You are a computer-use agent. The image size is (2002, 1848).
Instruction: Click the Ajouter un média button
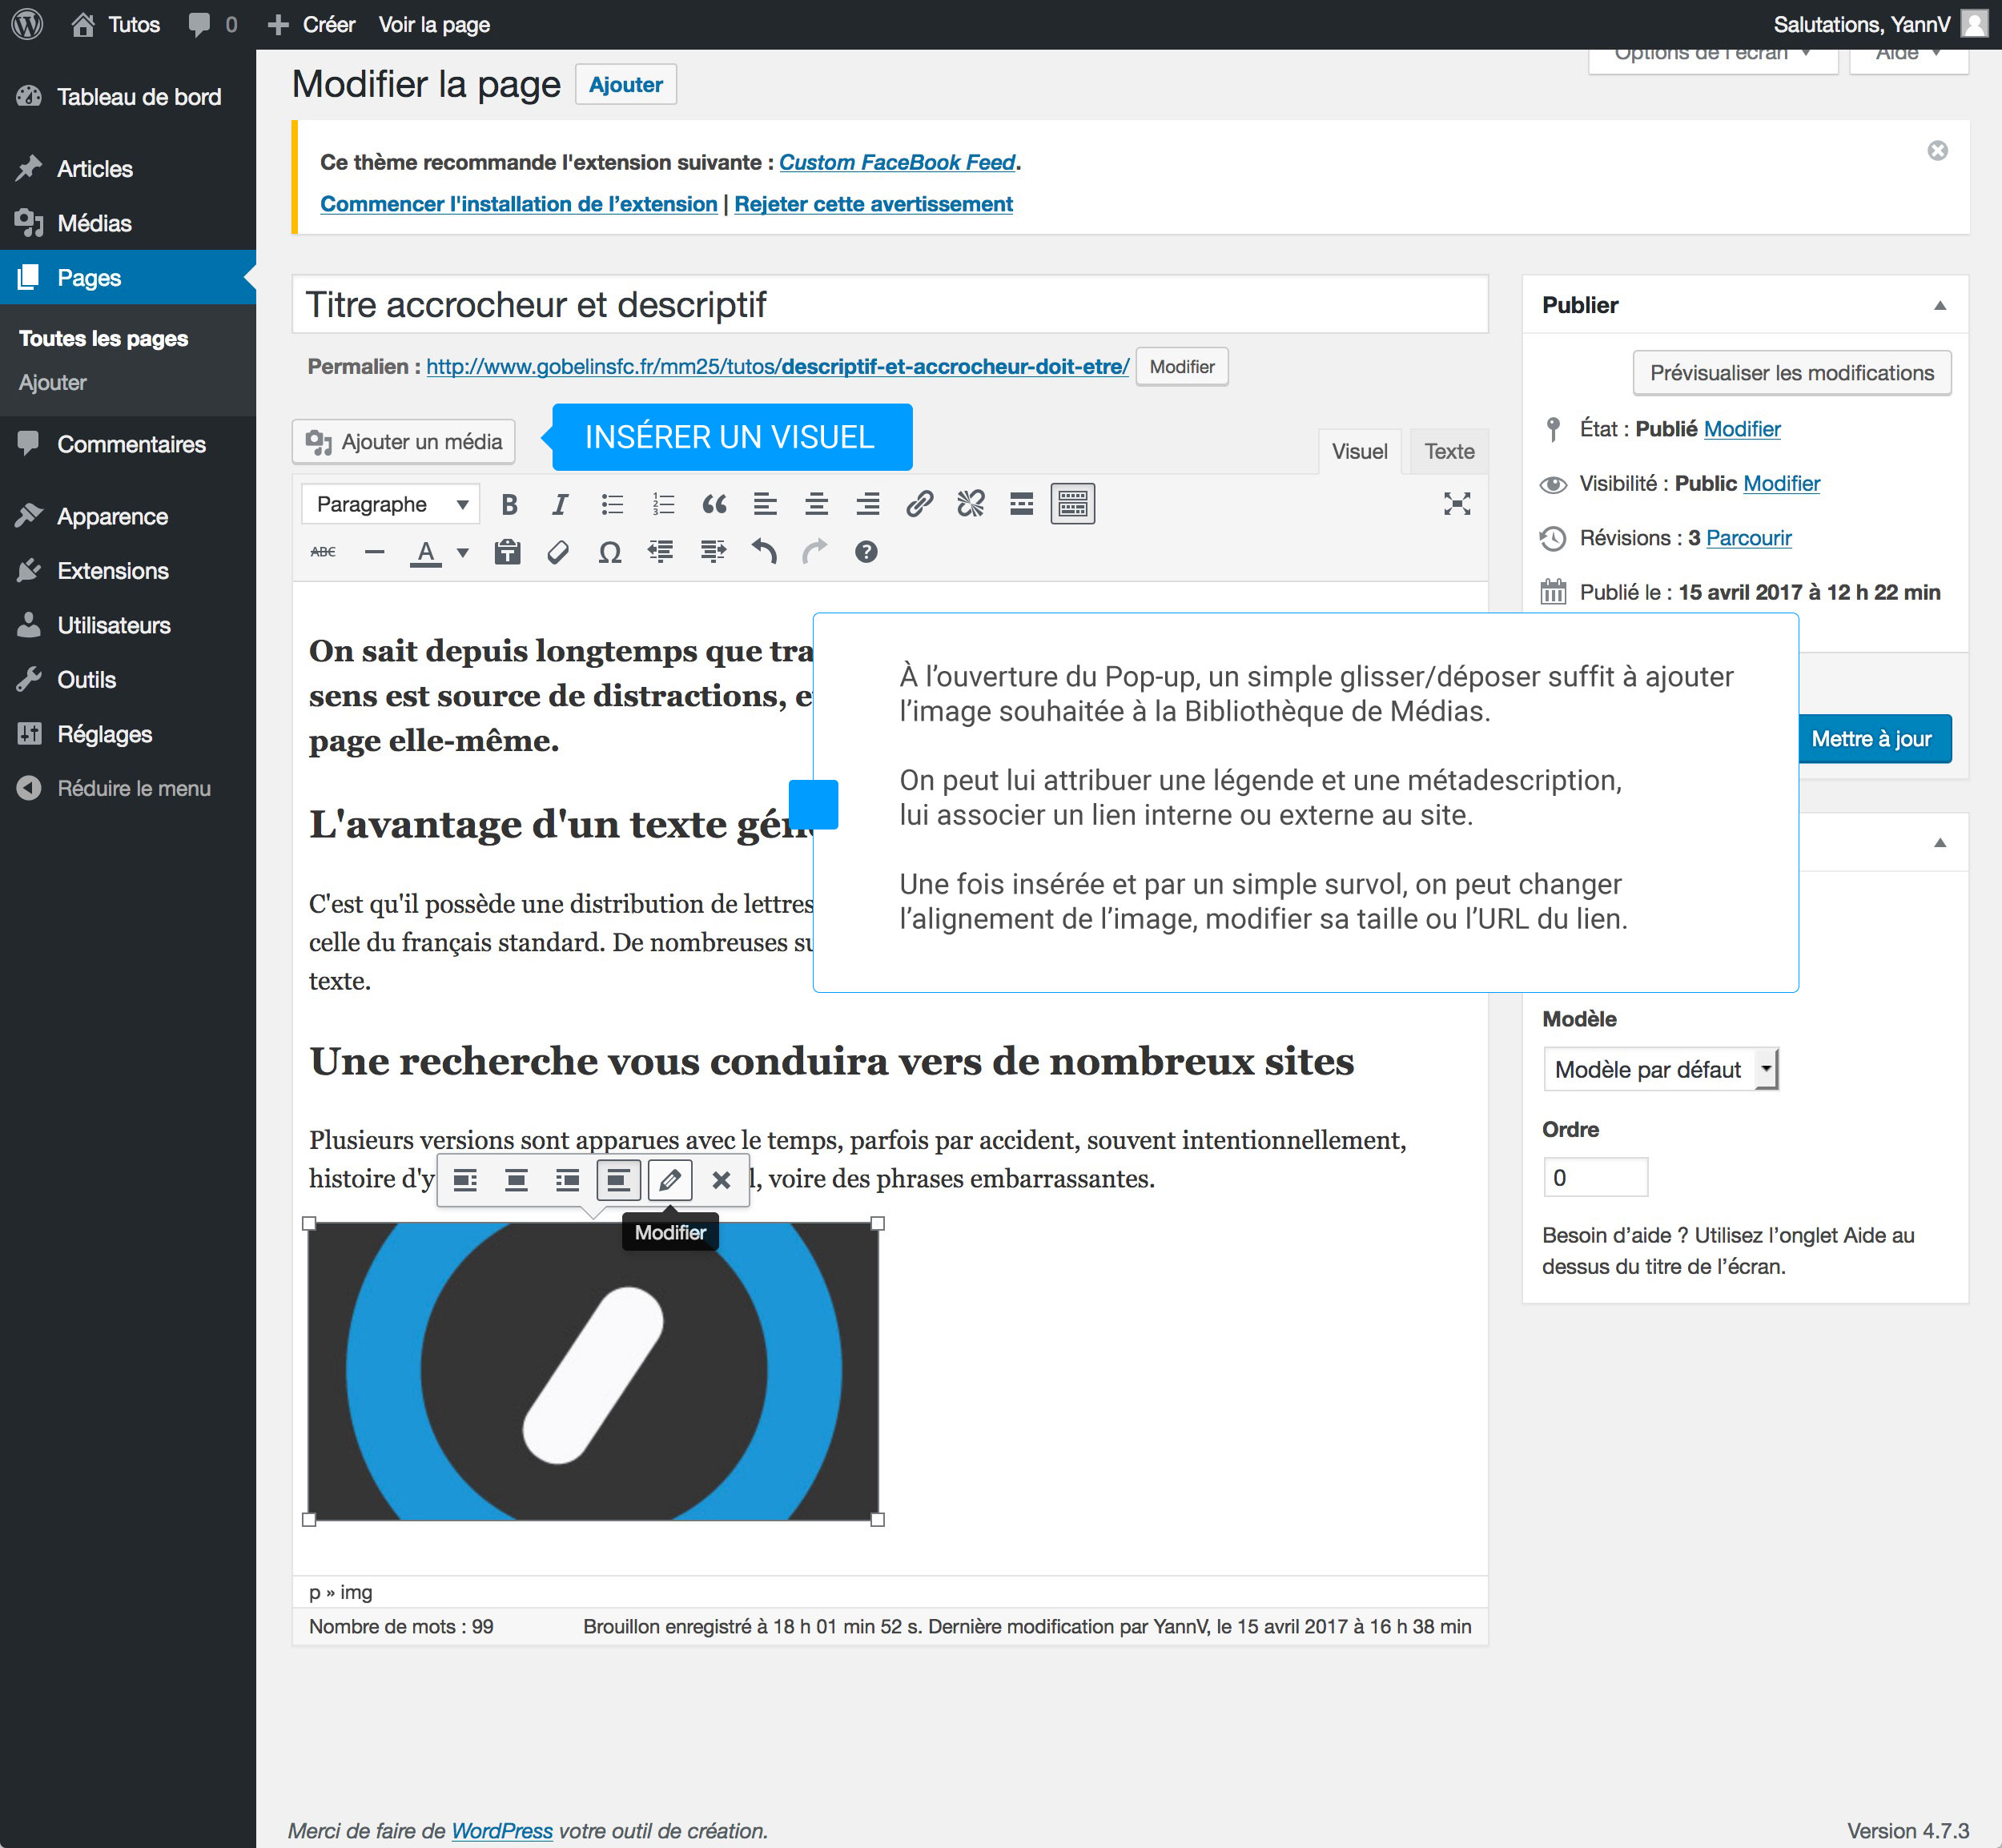(404, 442)
